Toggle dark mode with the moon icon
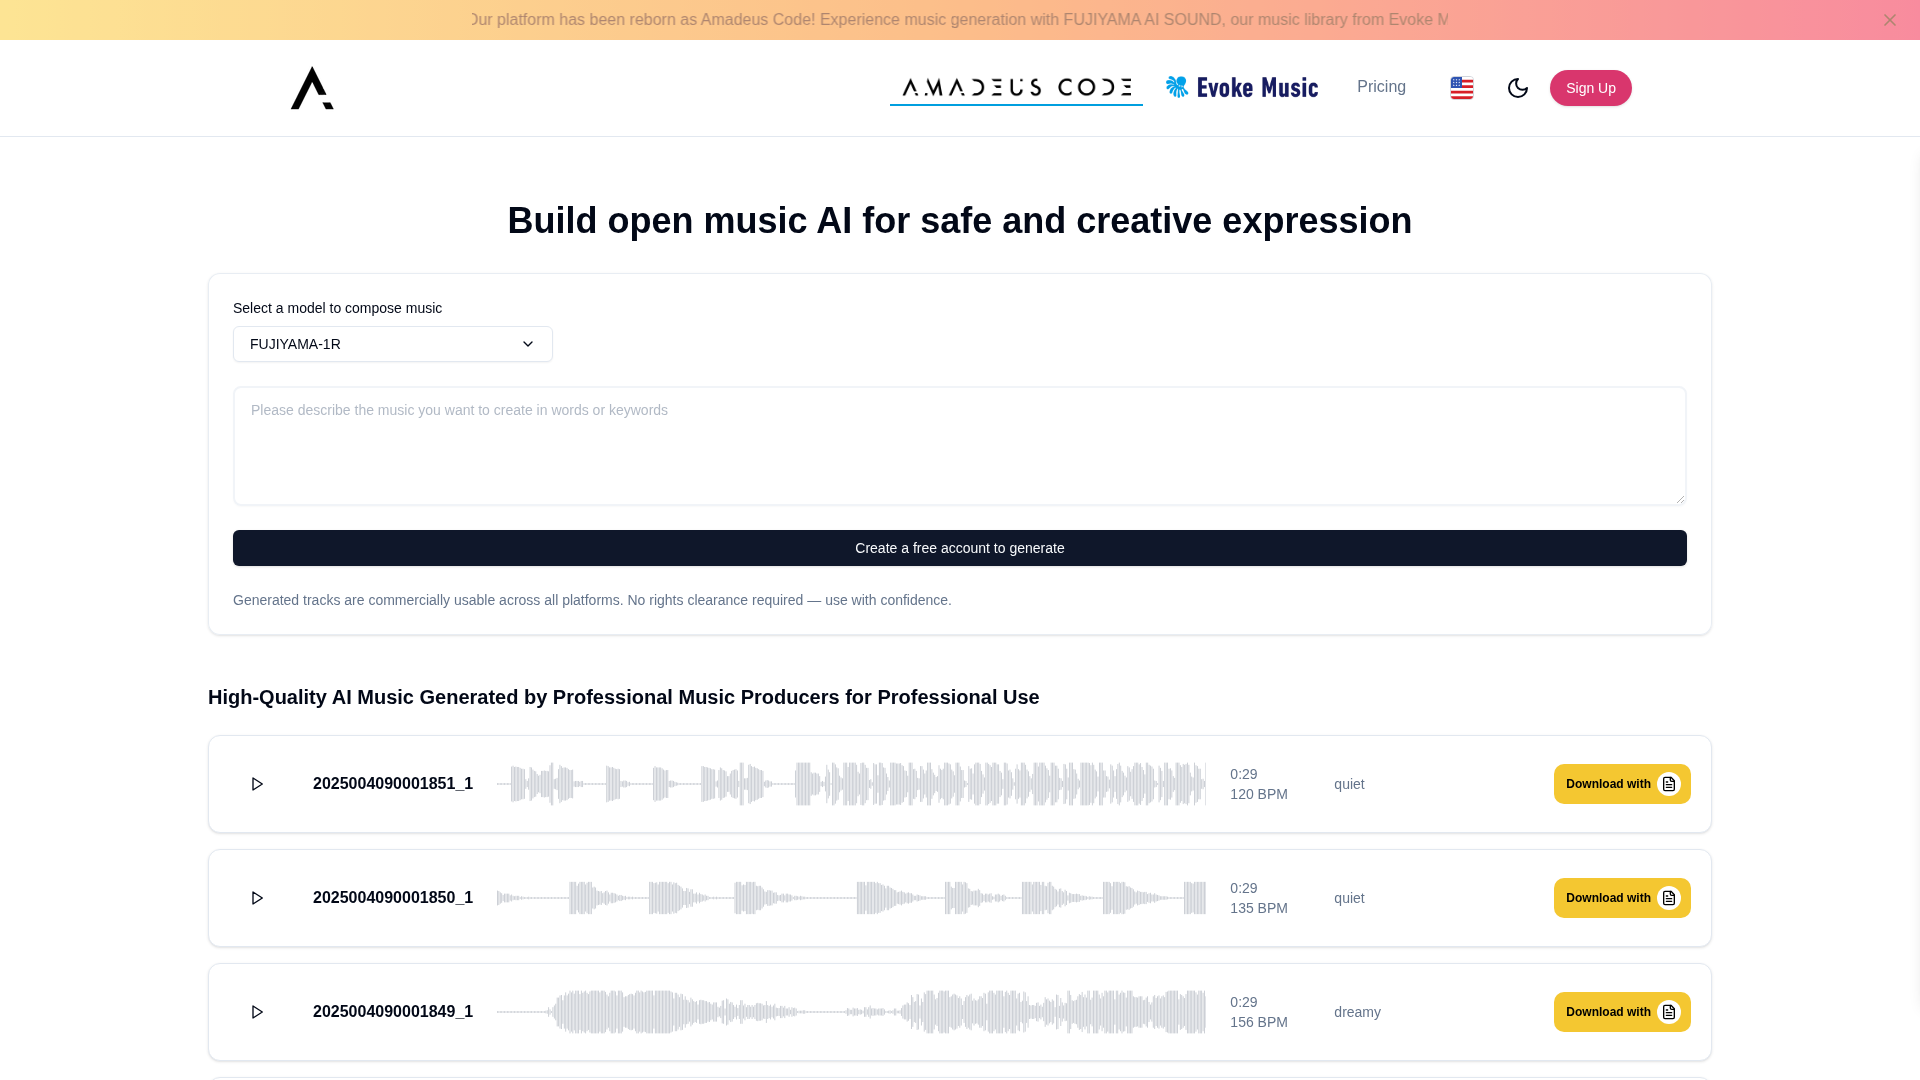This screenshot has height=1080, width=1920. coord(1517,88)
